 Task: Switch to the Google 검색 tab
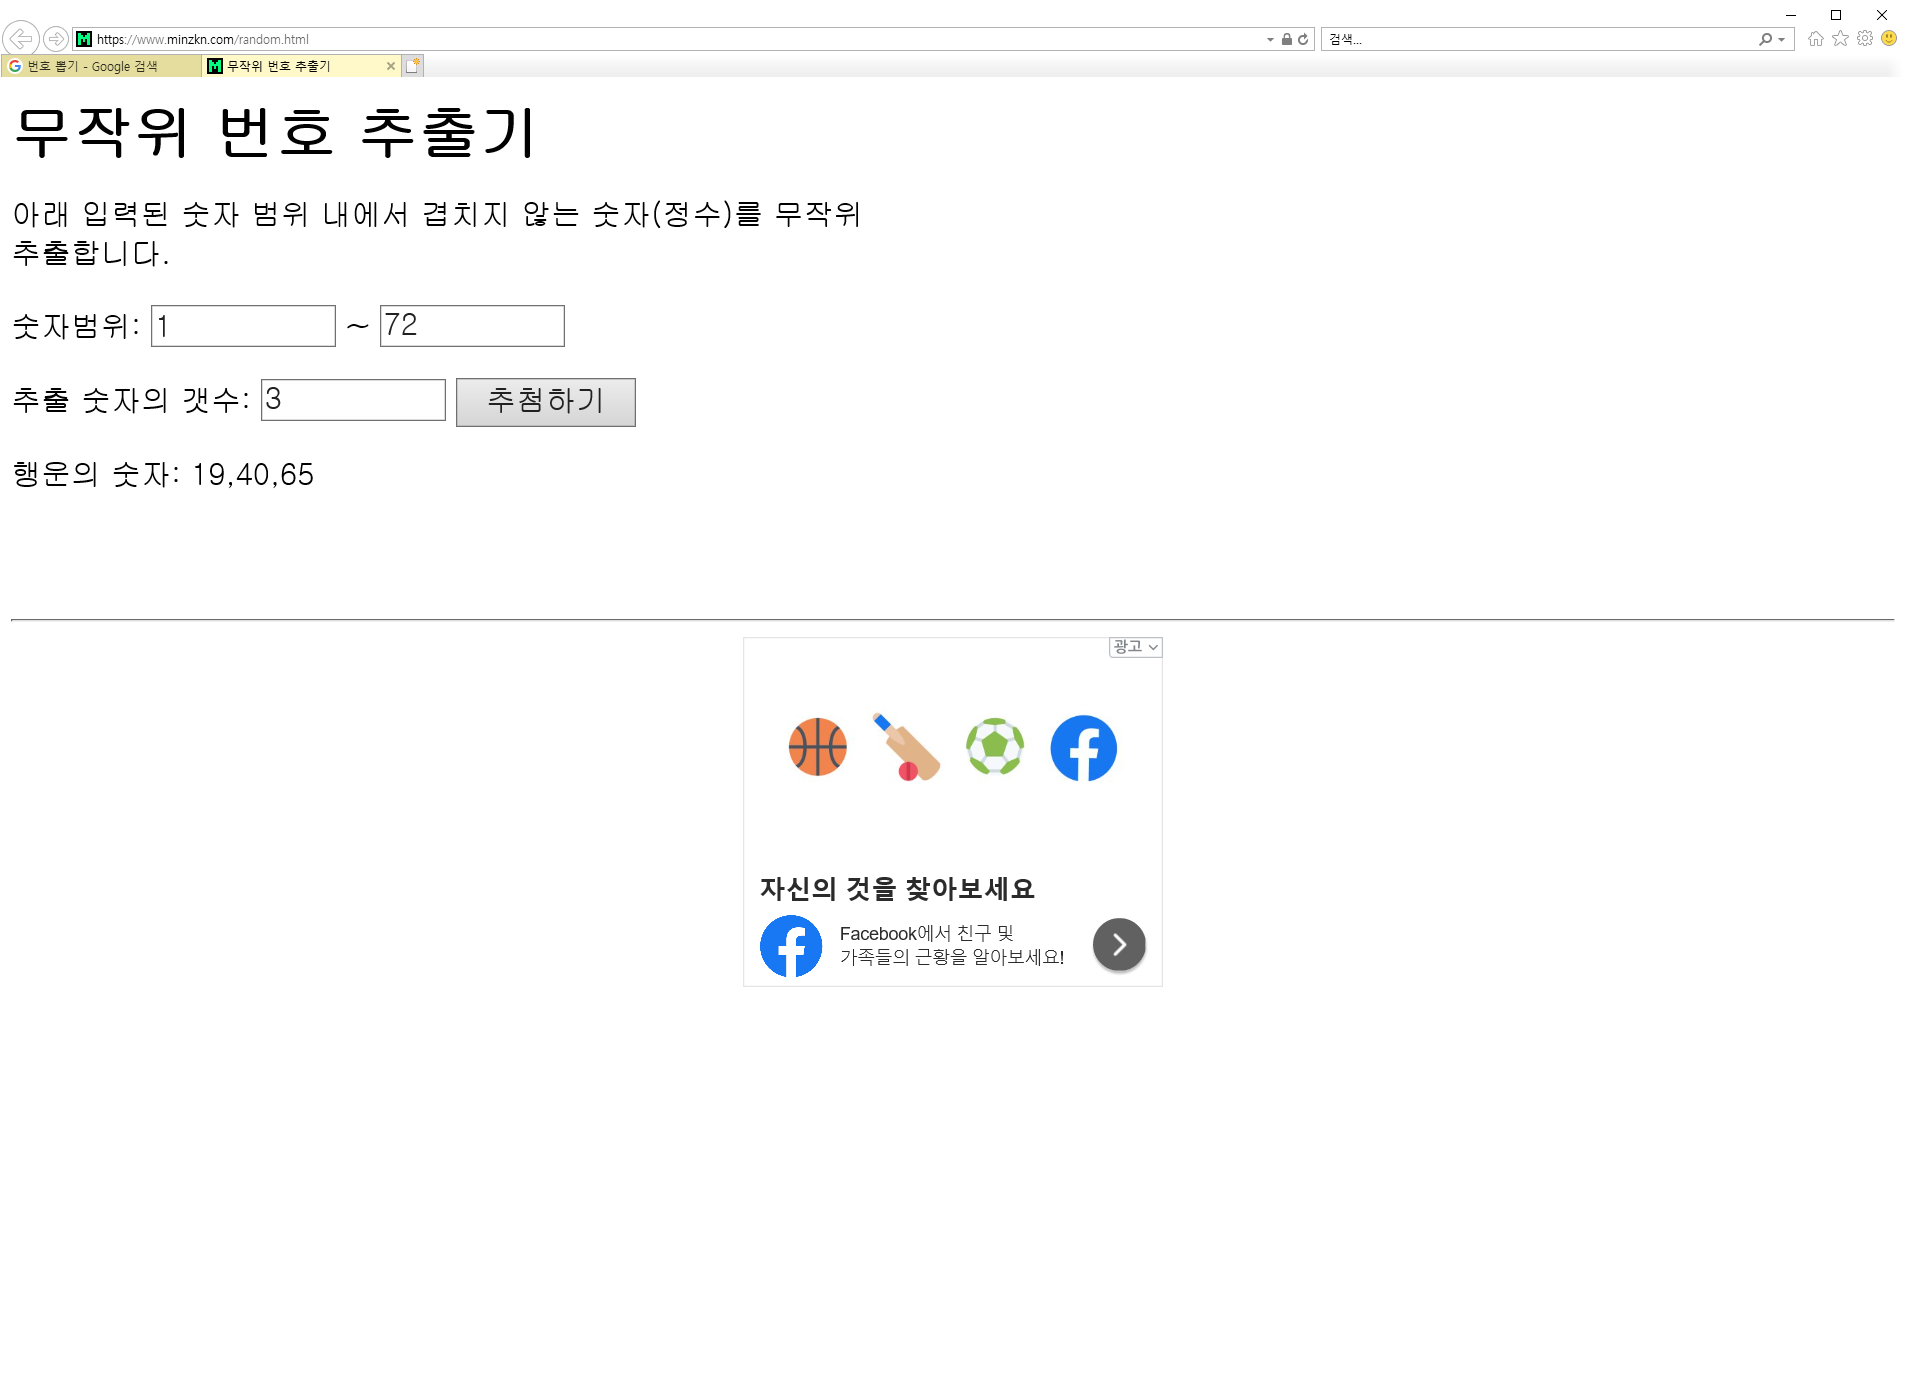(x=100, y=66)
